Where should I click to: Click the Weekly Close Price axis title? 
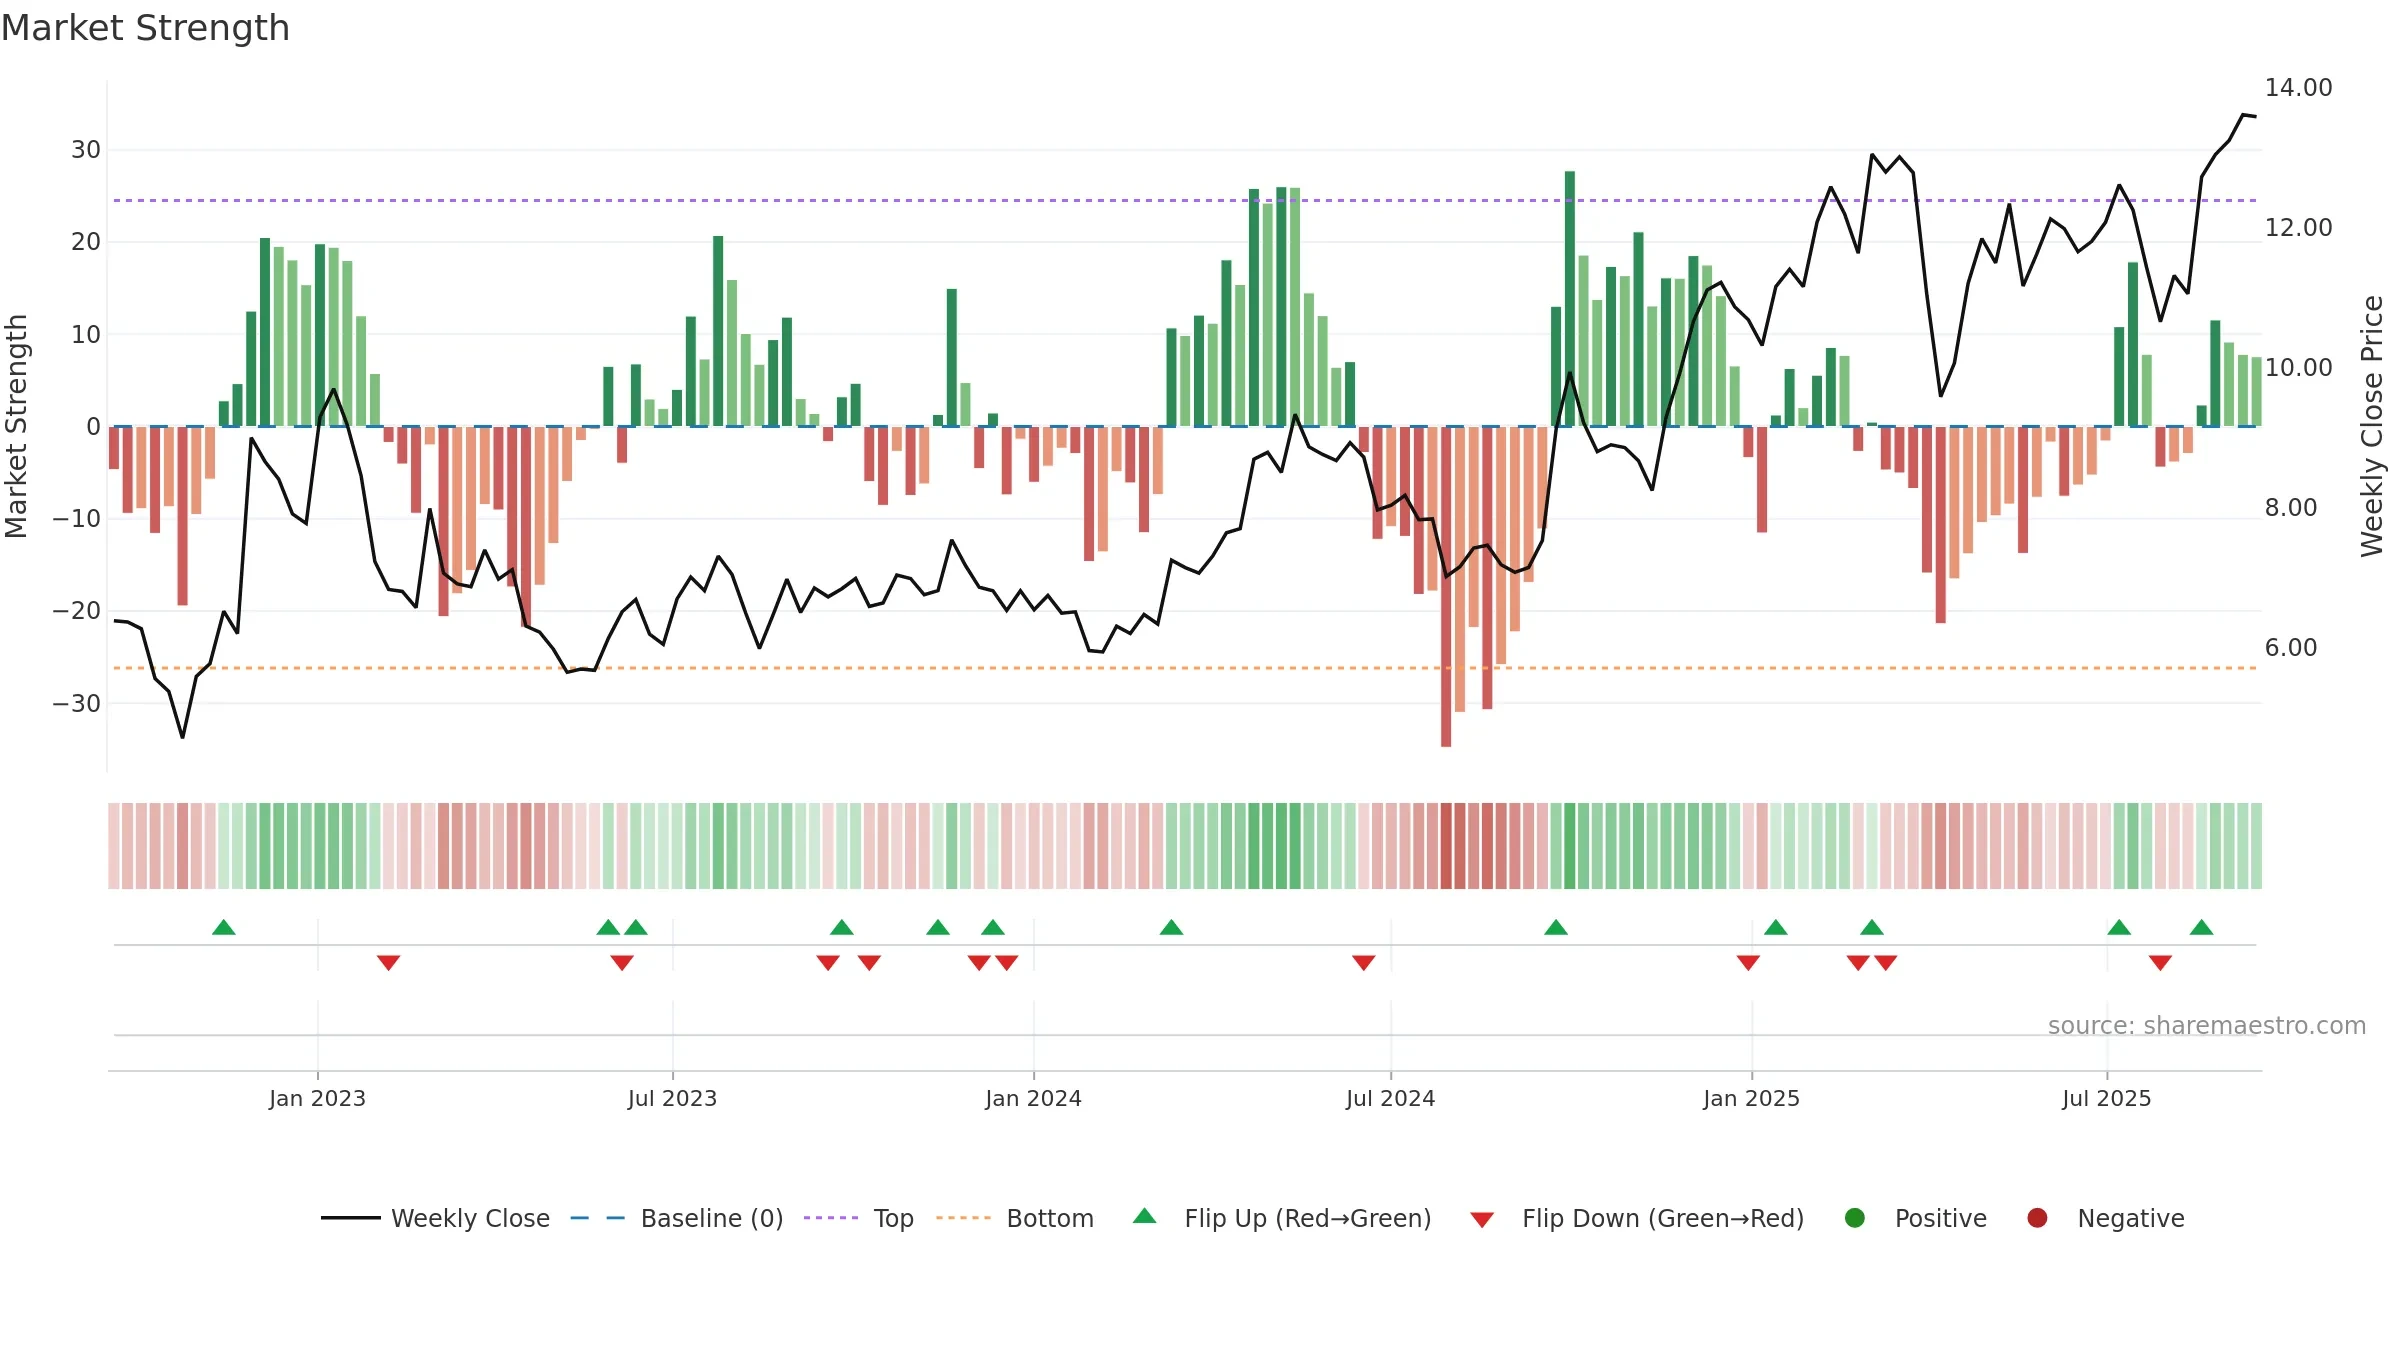2372,426
